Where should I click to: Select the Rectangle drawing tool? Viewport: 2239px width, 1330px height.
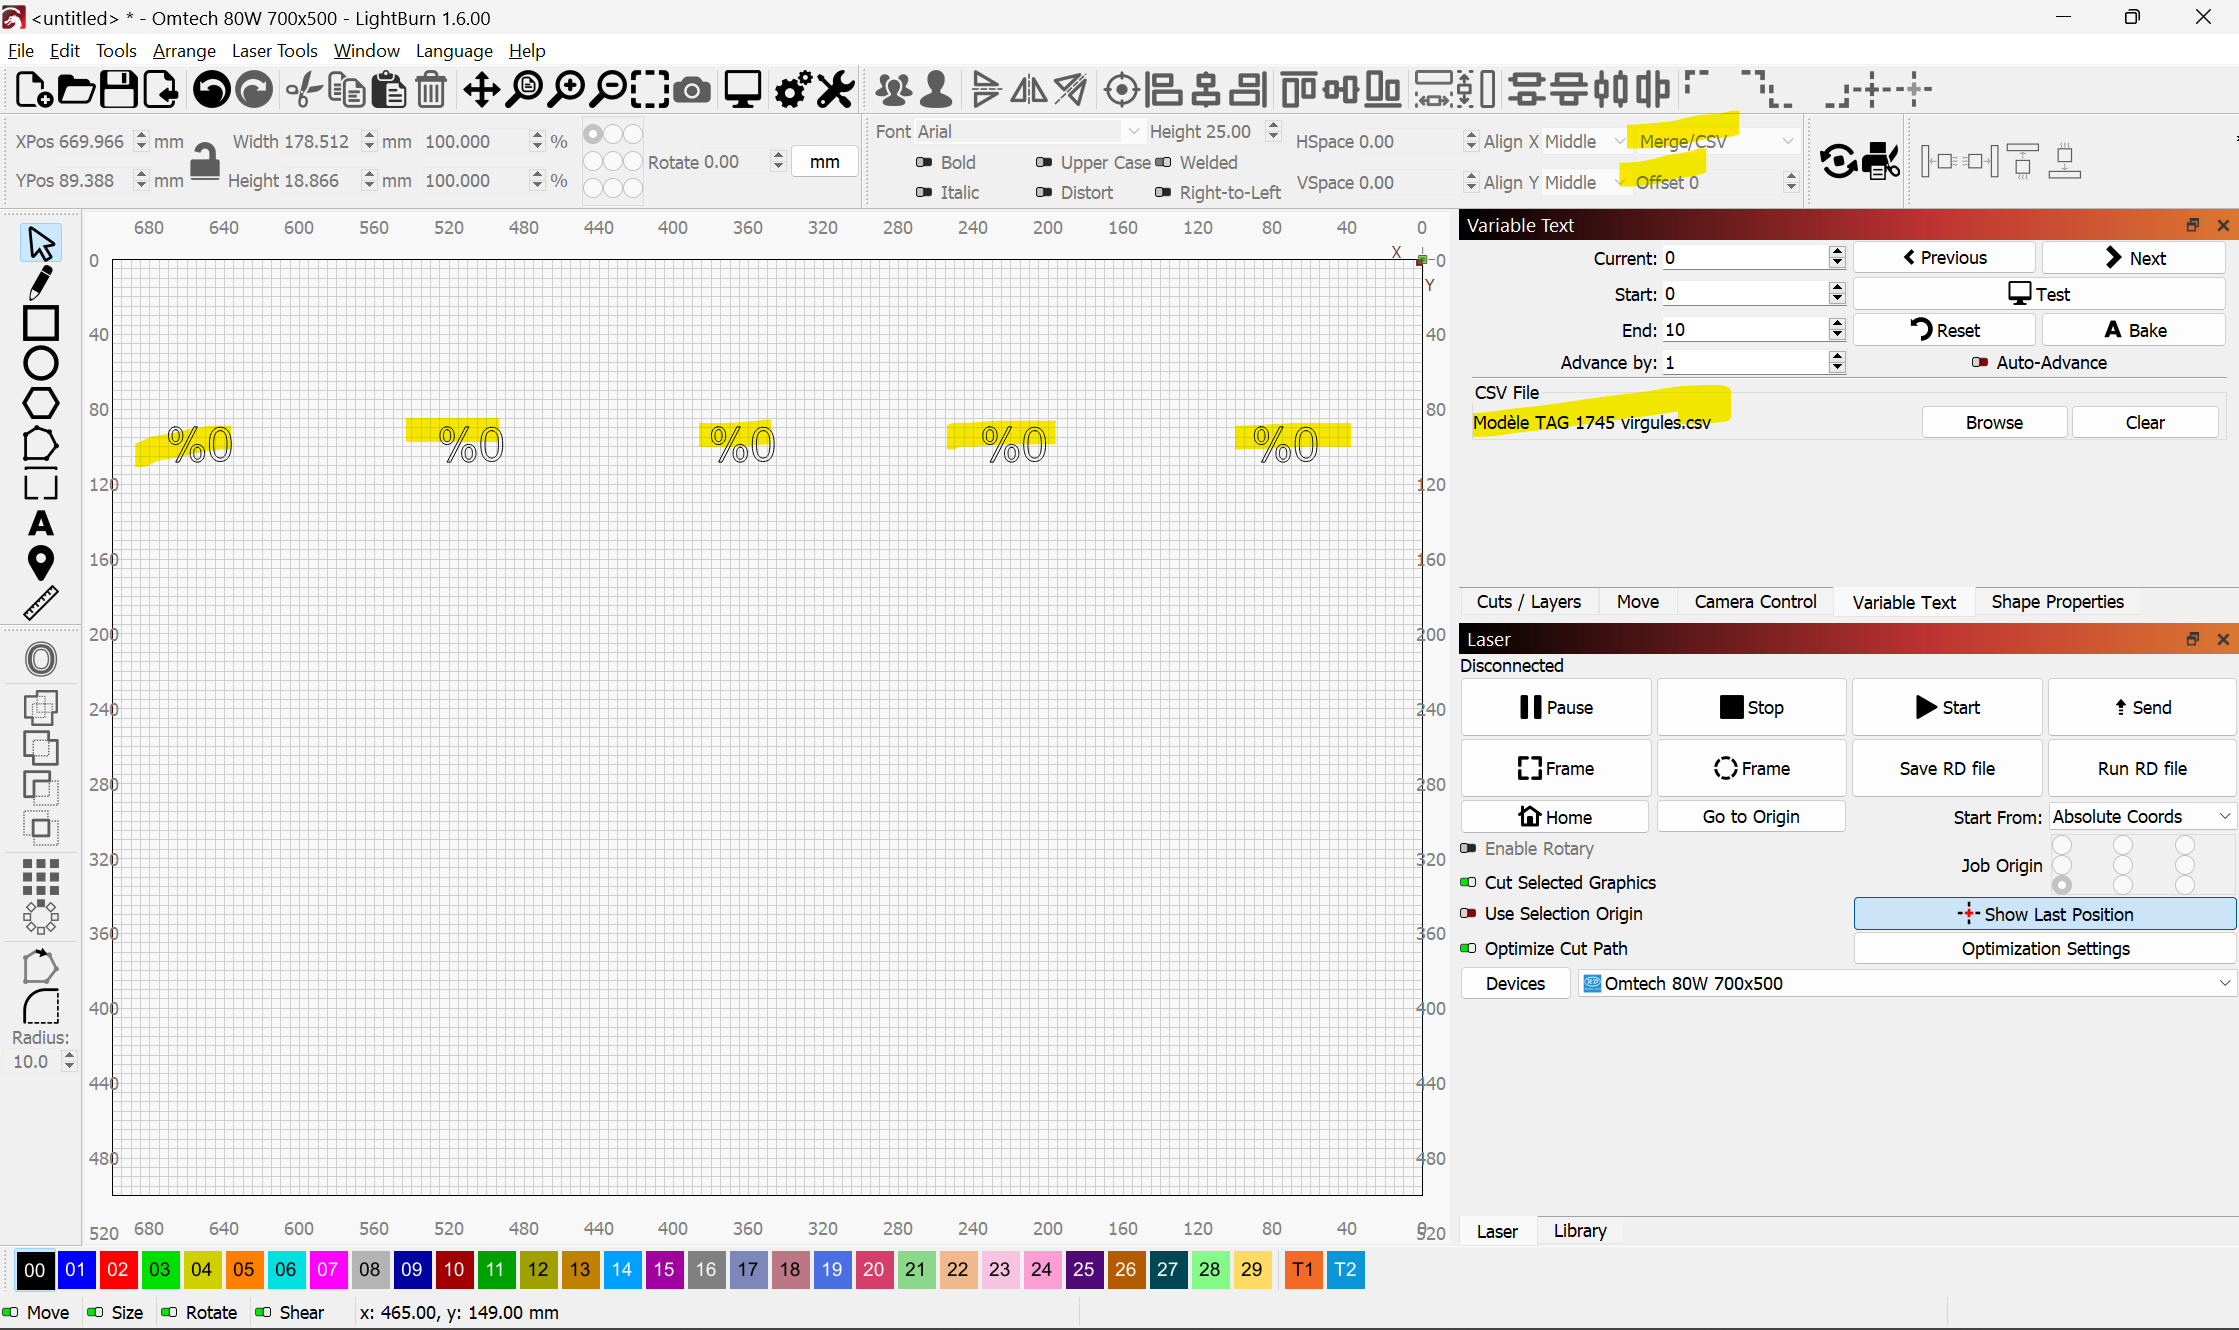pos(40,323)
